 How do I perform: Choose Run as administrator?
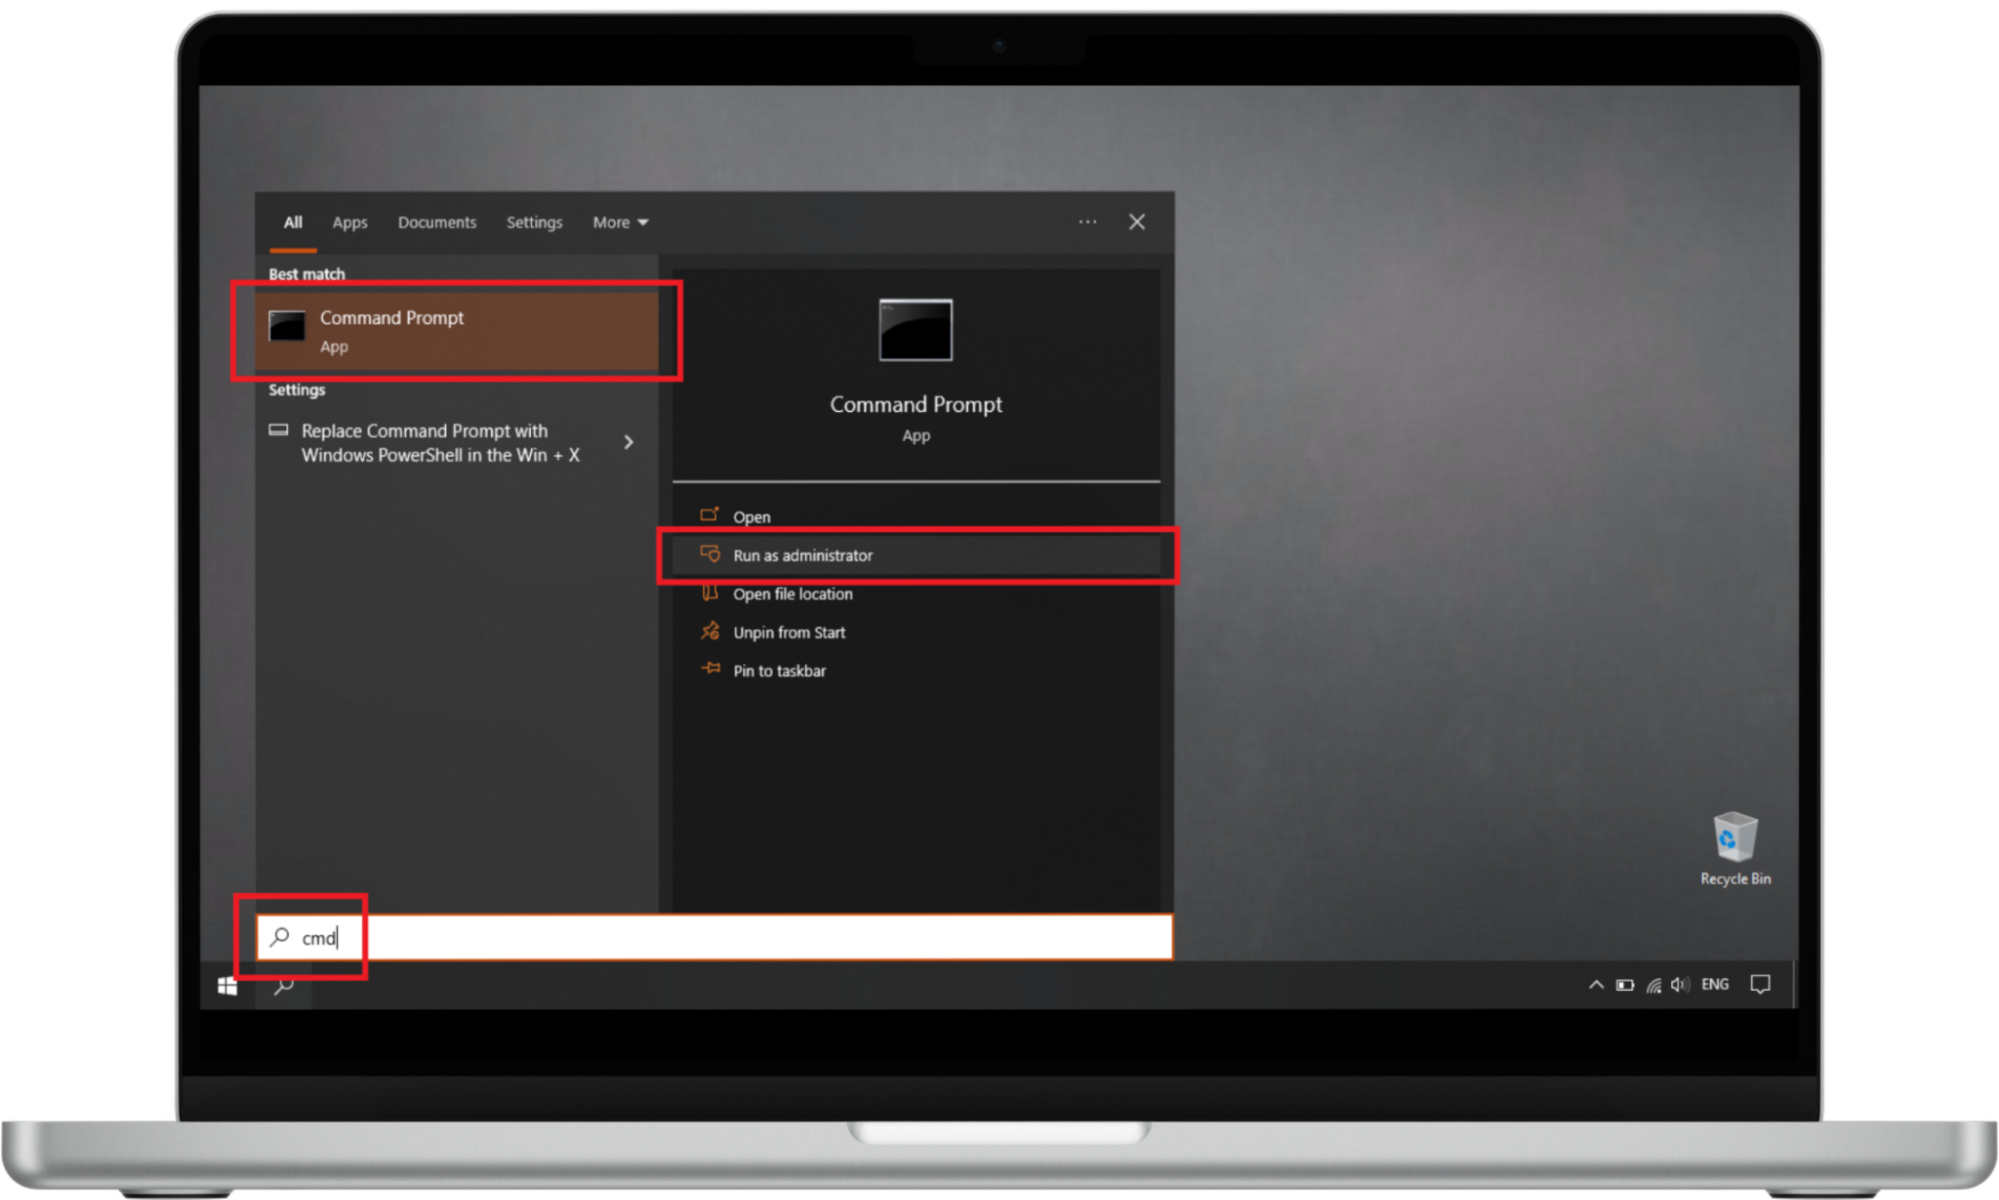pyautogui.click(x=915, y=555)
